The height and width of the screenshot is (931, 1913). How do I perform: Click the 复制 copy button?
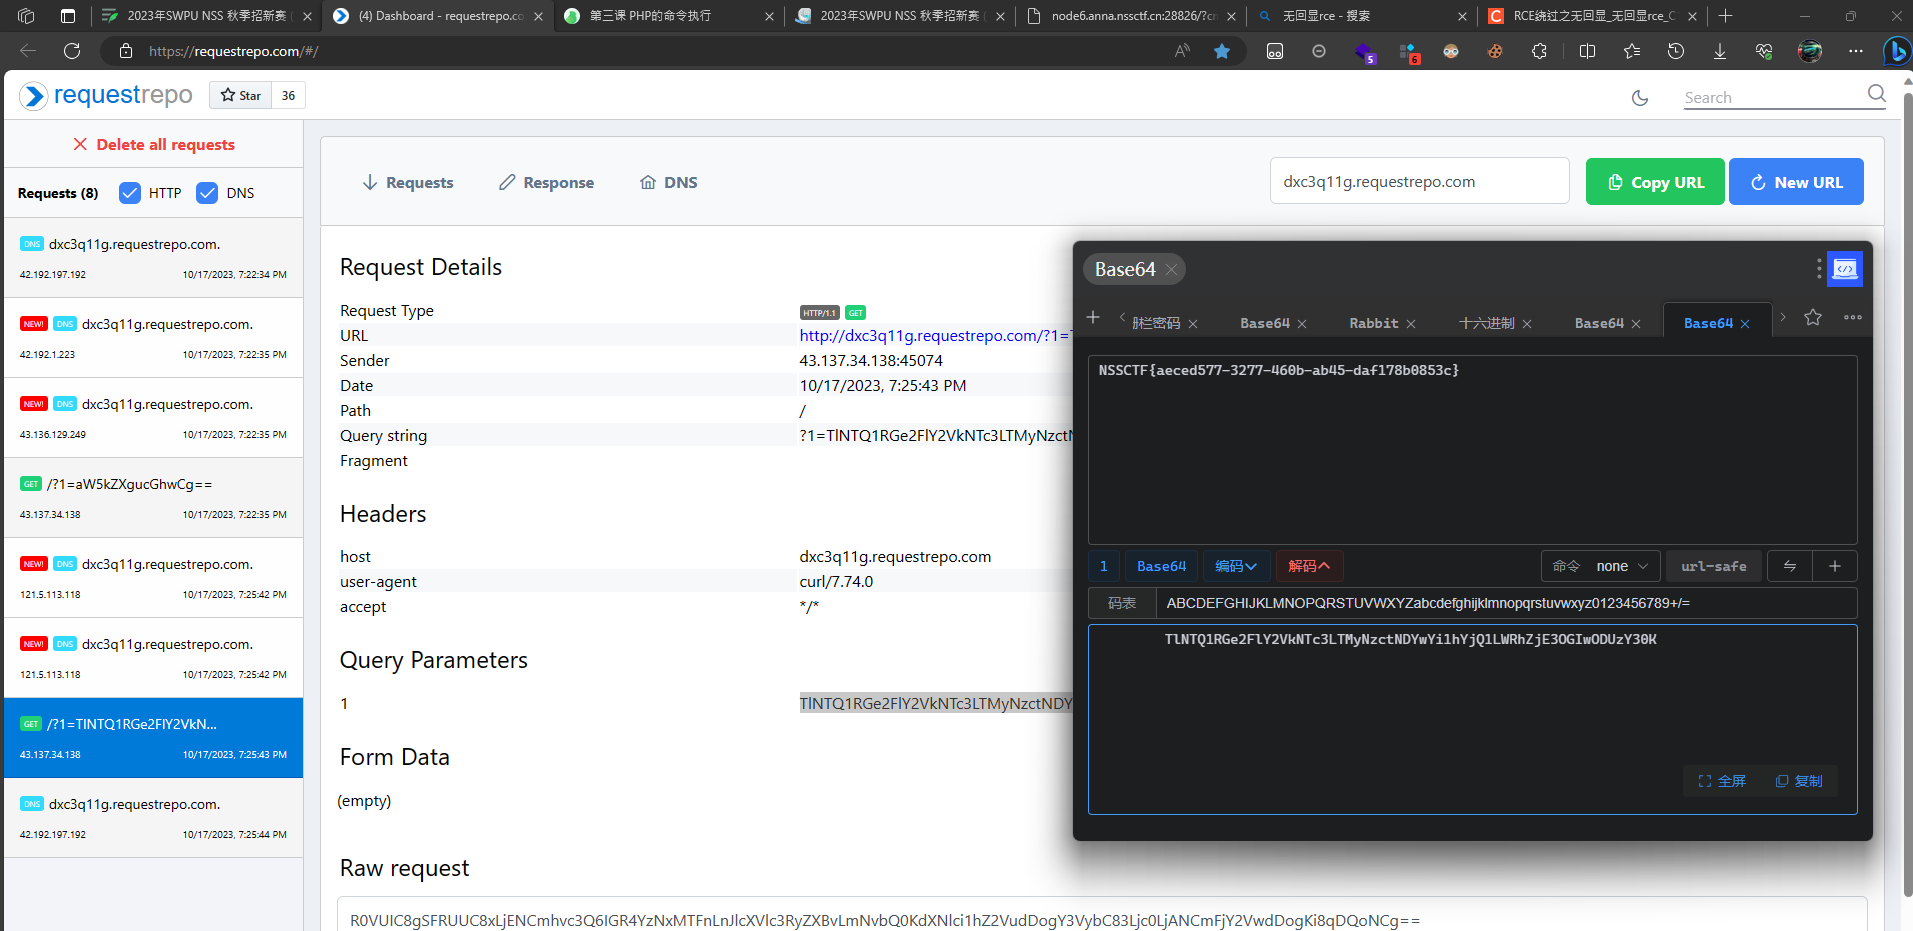pyautogui.click(x=1799, y=781)
